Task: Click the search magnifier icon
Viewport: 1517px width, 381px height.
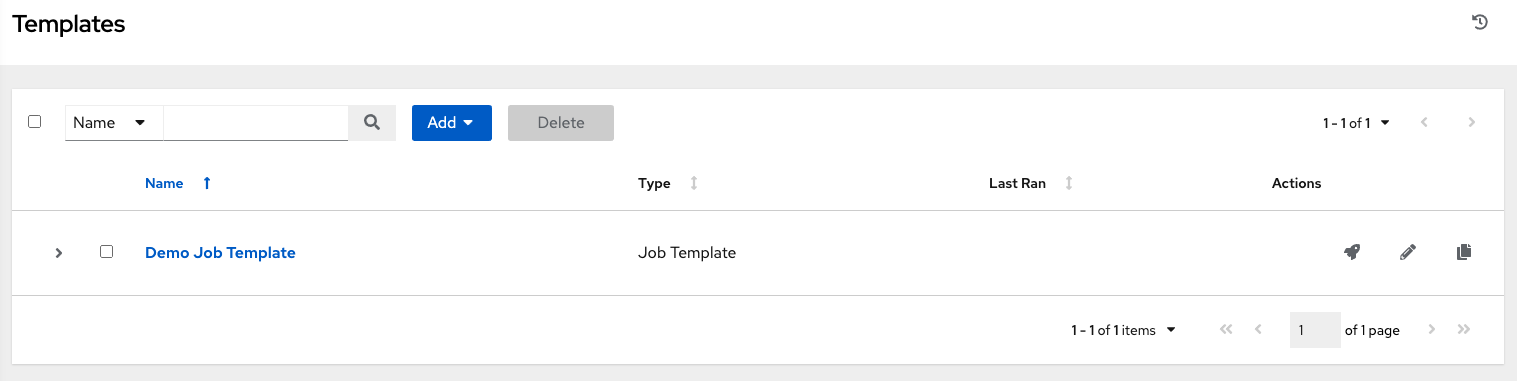Action: coord(372,122)
